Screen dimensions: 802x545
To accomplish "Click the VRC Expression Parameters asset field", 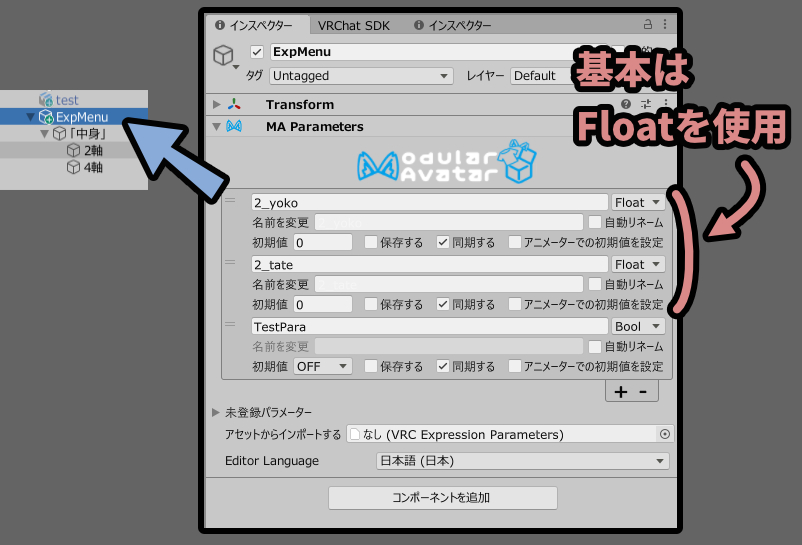I will 510,434.
